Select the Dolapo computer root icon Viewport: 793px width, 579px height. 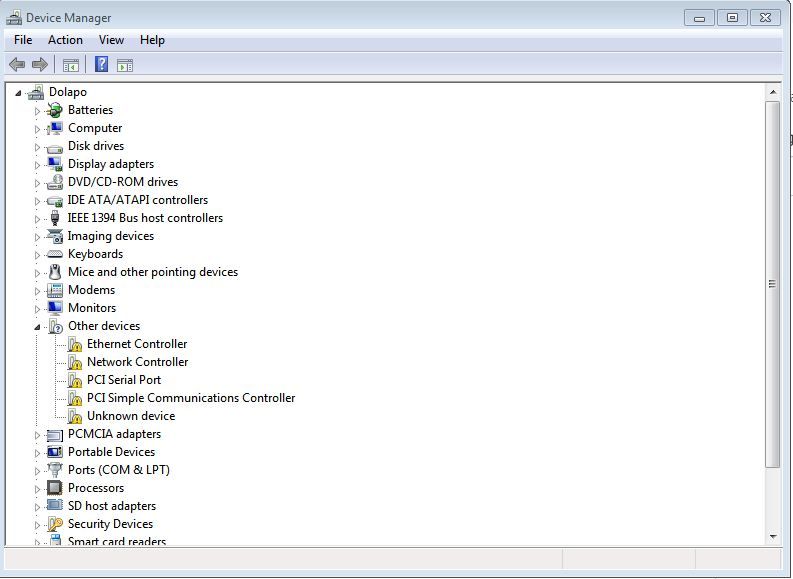(36, 92)
